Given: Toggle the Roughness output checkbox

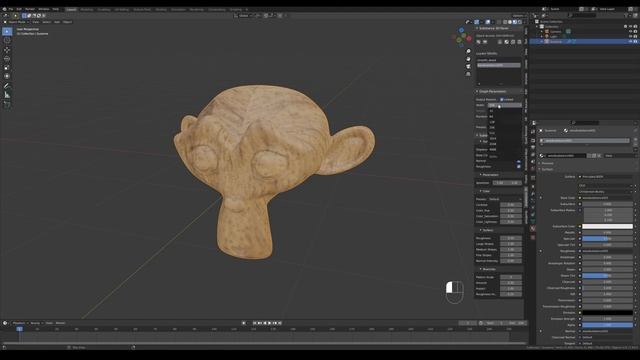Looking at the screenshot, I should coord(519,167).
